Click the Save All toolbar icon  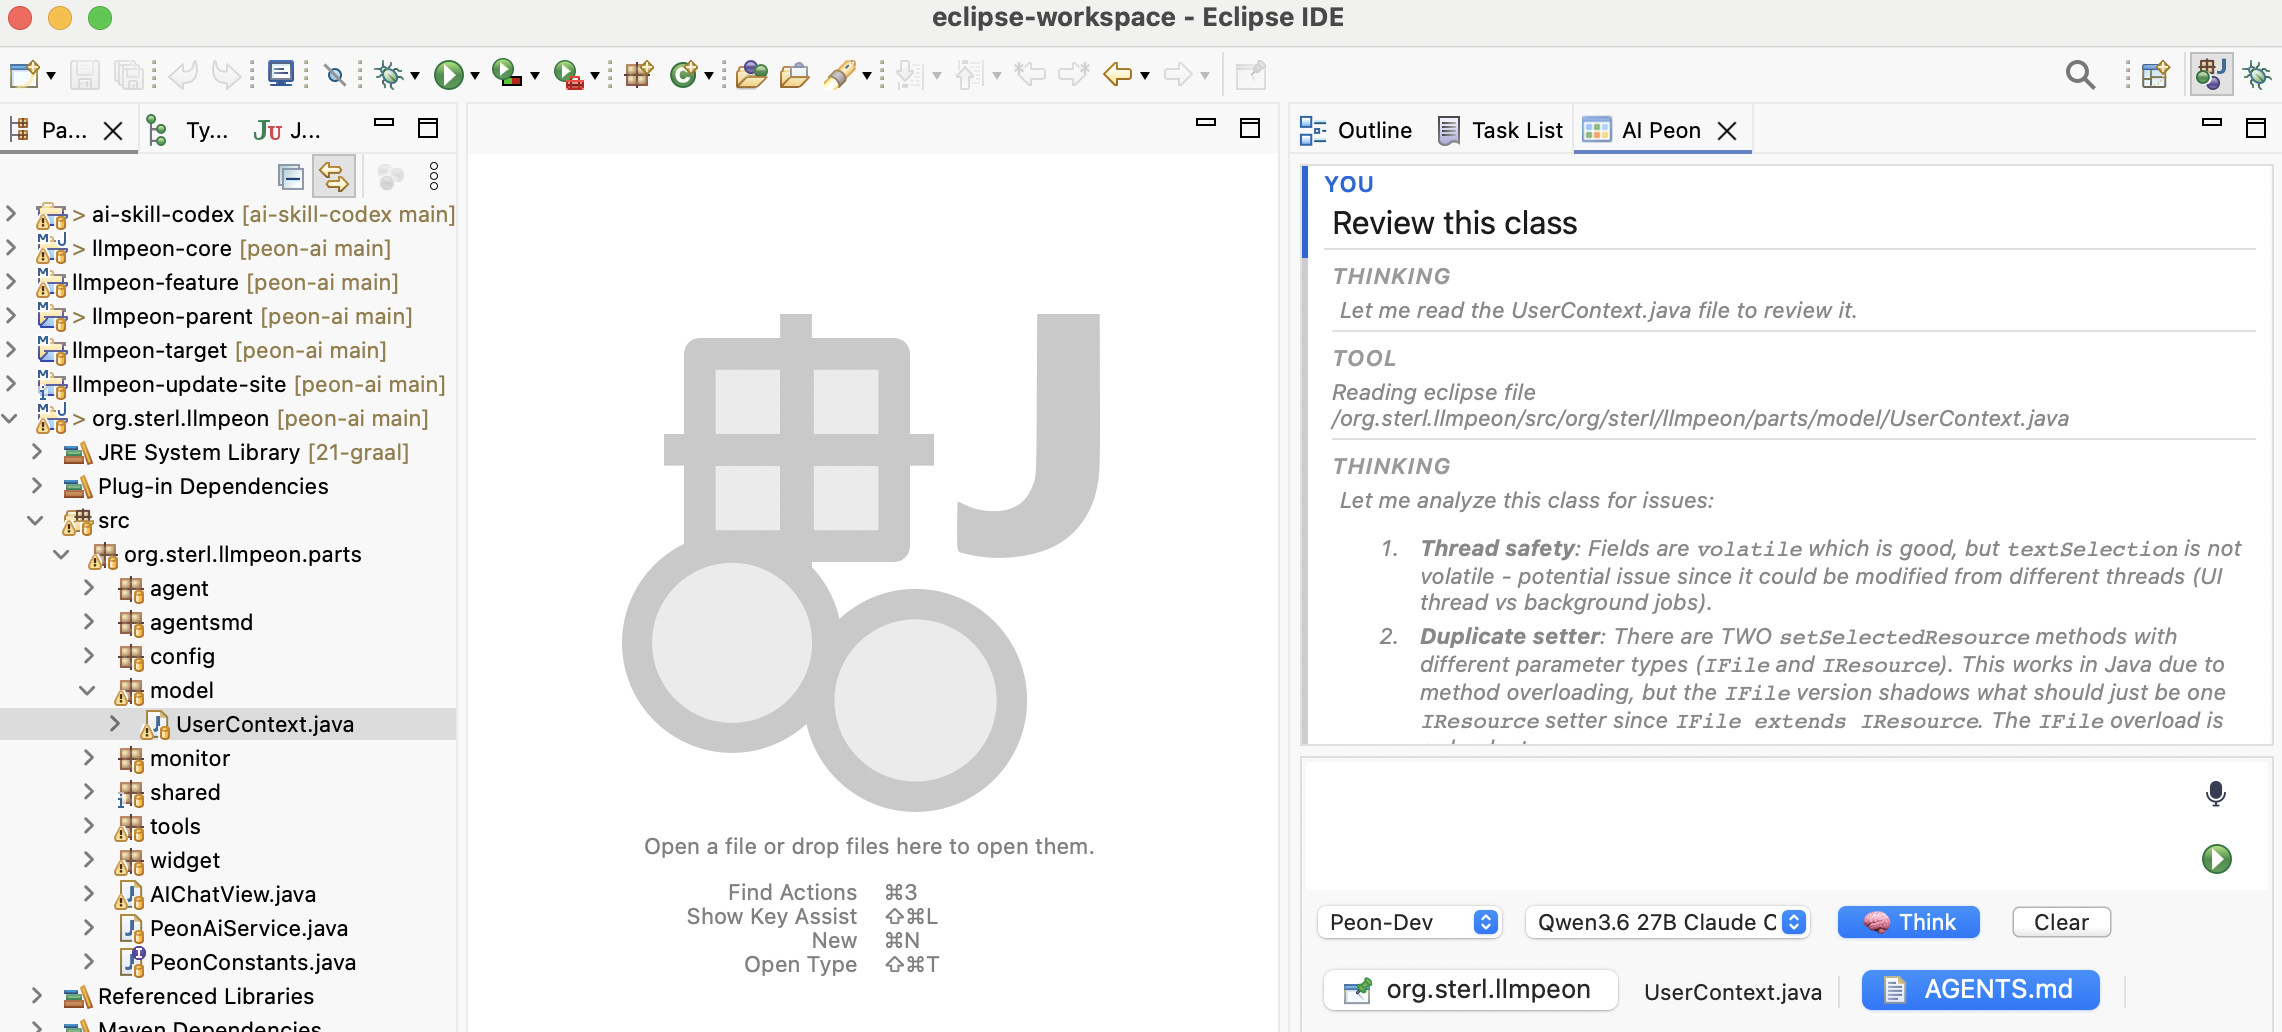[129, 74]
